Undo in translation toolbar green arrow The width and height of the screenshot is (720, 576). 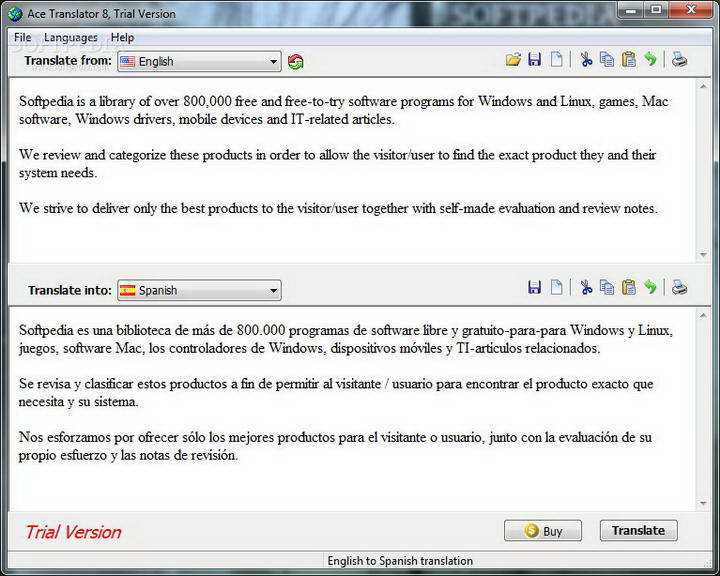click(x=650, y=287)
